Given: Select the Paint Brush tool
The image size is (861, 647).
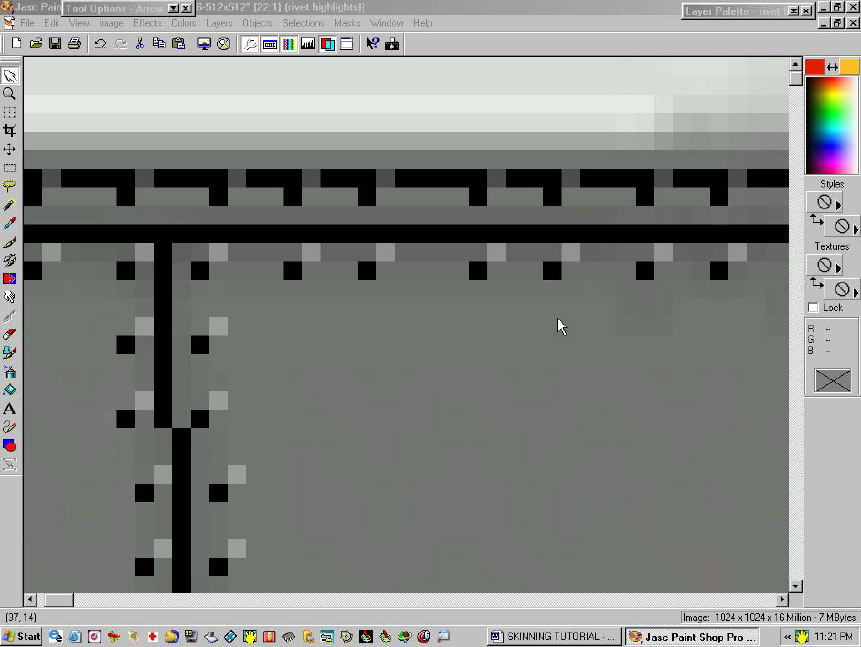Looking at the screenshot, I should point(10,242).
